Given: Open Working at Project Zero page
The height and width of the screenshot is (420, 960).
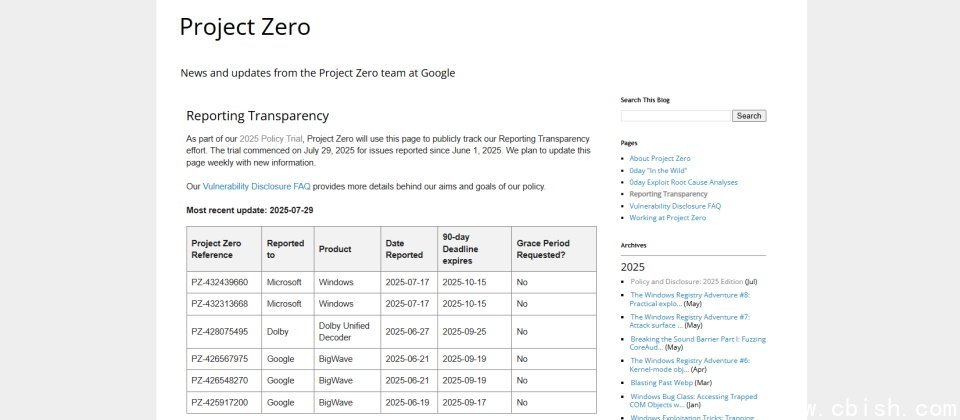Looking at the screenshot, I should (667, 218).
